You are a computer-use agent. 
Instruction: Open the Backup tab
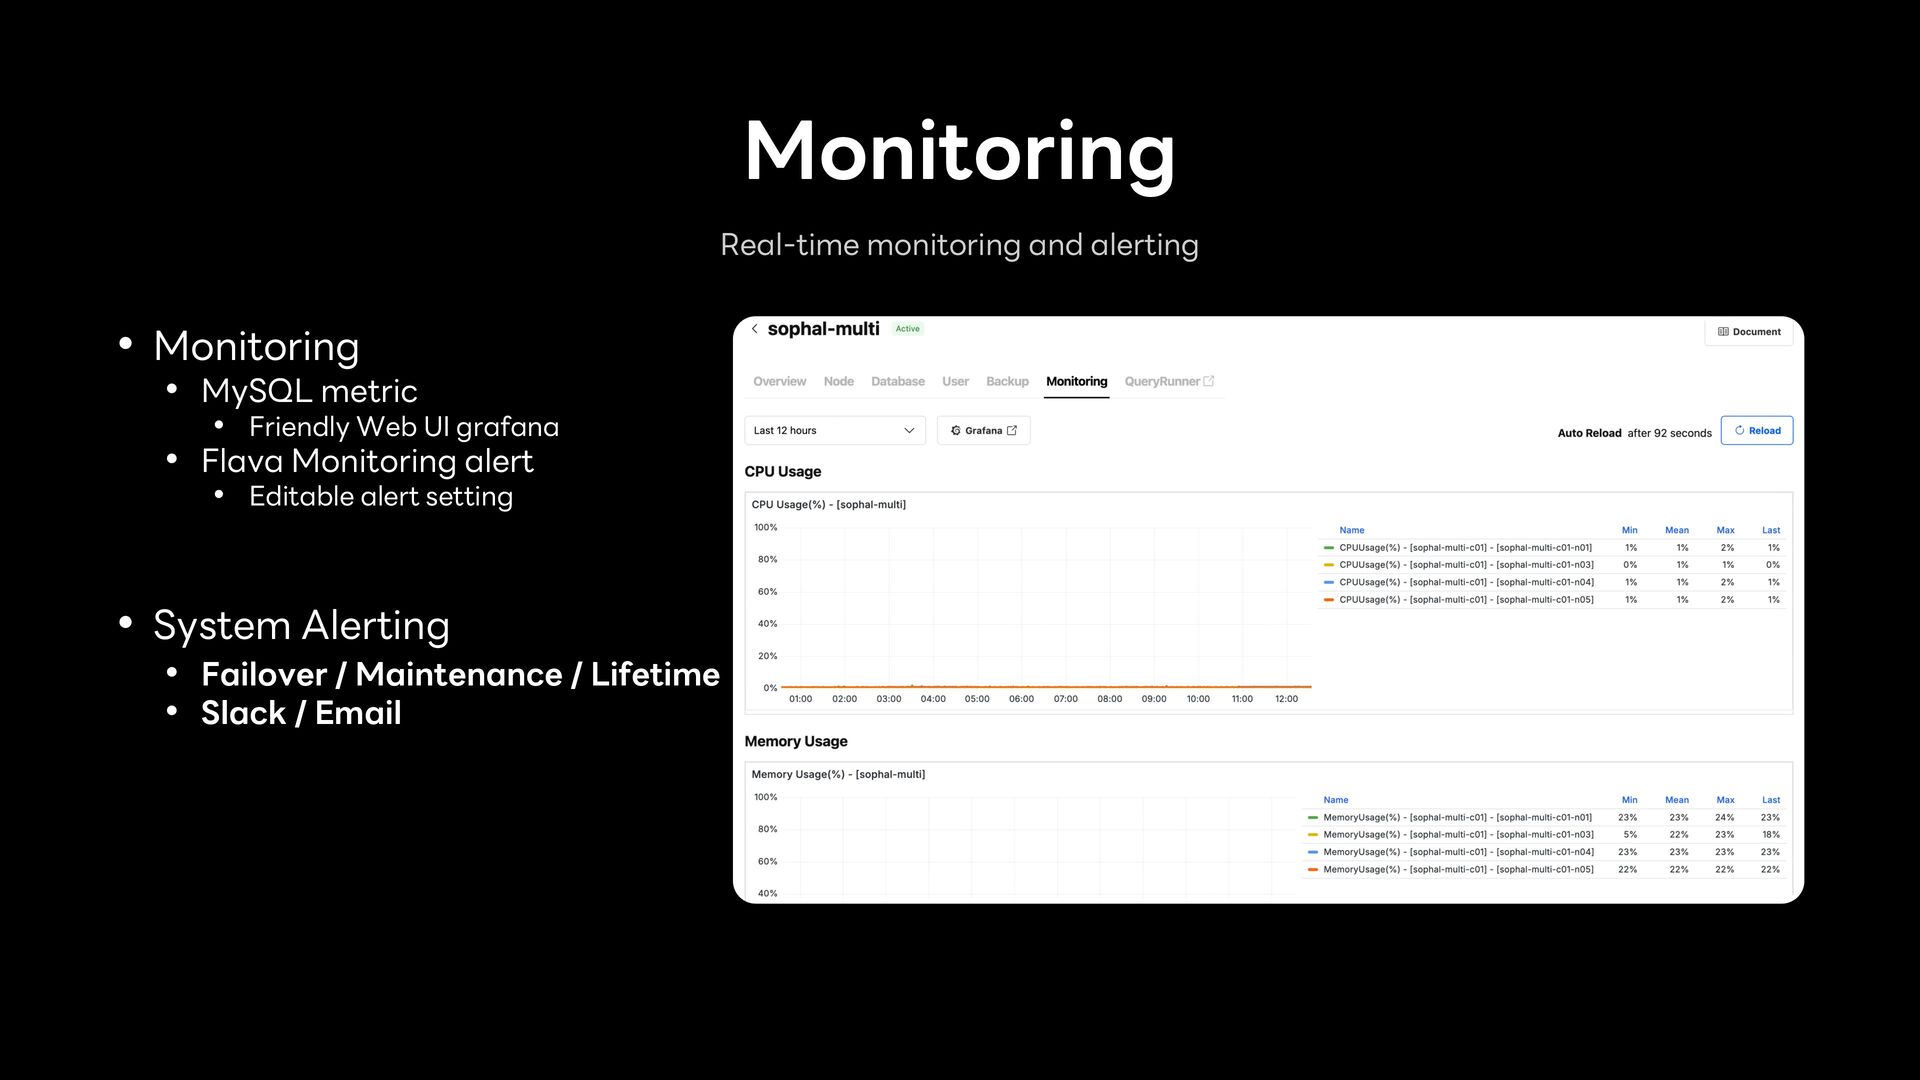click(1007, 382)
